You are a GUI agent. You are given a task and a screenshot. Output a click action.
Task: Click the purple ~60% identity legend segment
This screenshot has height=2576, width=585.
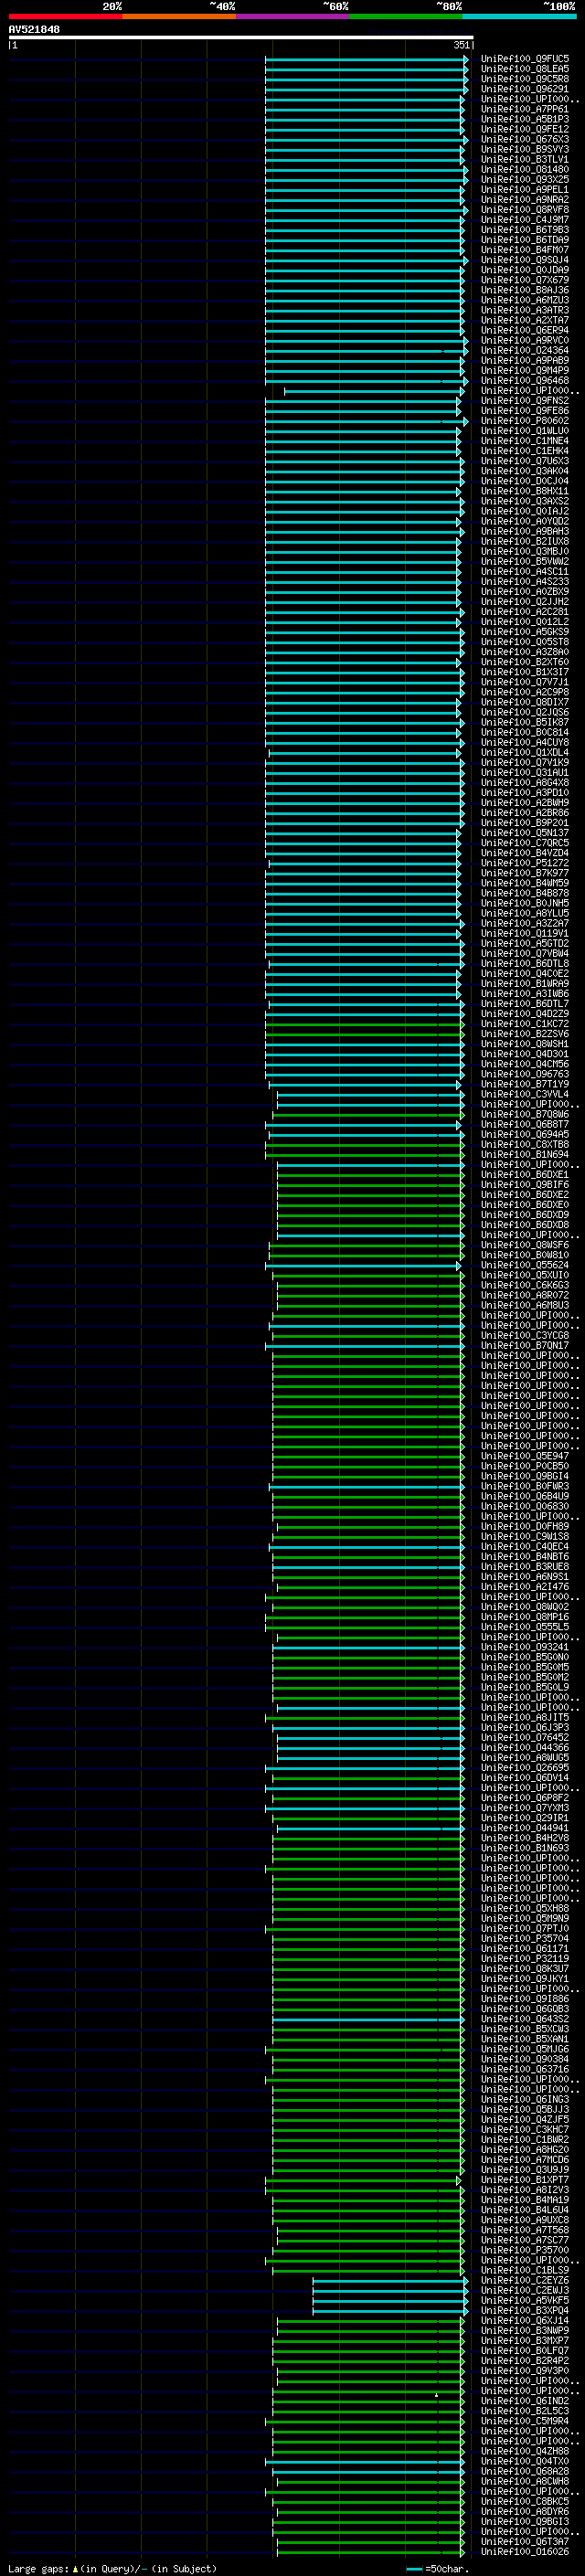[x=292, y=16]
